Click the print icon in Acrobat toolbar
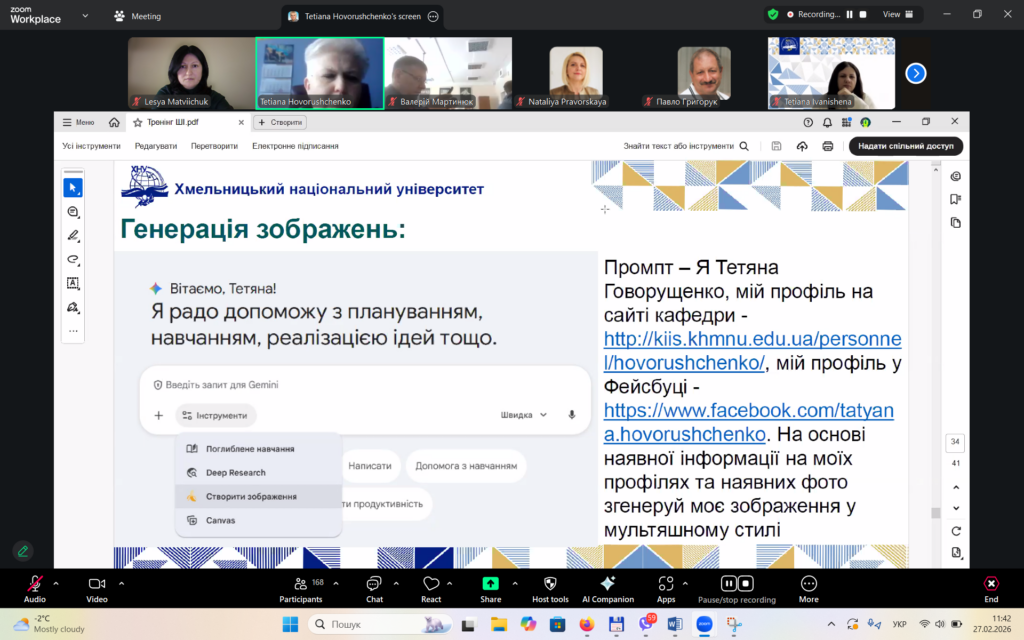This screenshot has width=1024, height=640. (x=828, y=146)
